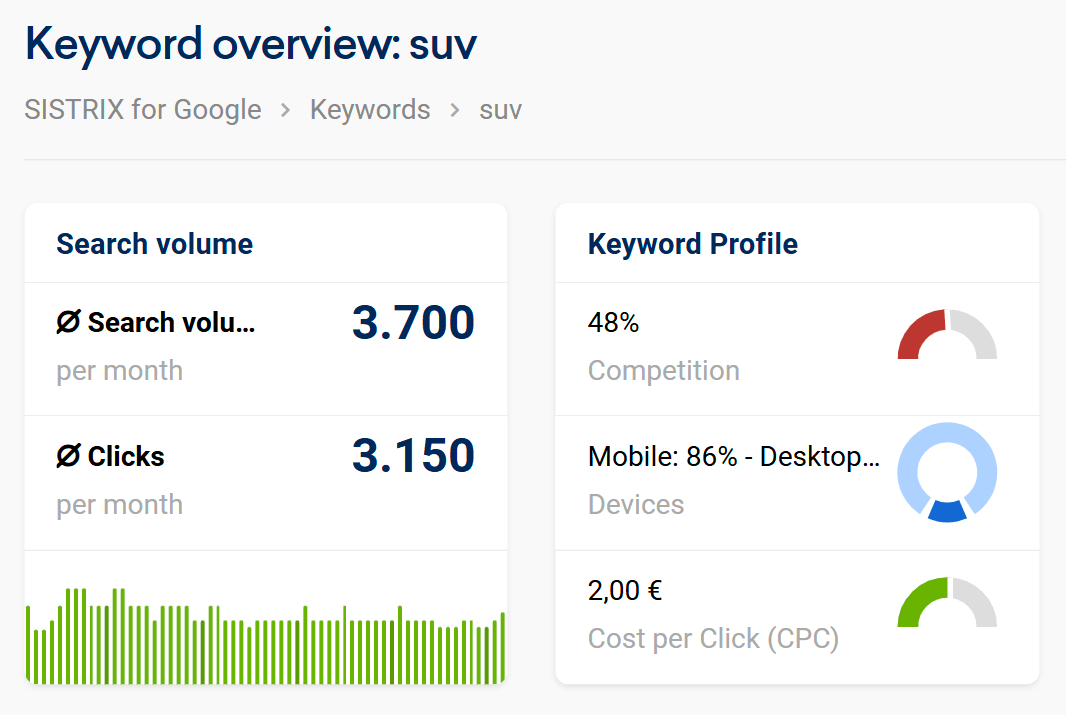Image resolution: width=1066 pixels, height=715 pixels.
Task: Click the 3.700 search volume value
Action: (413, 323)
